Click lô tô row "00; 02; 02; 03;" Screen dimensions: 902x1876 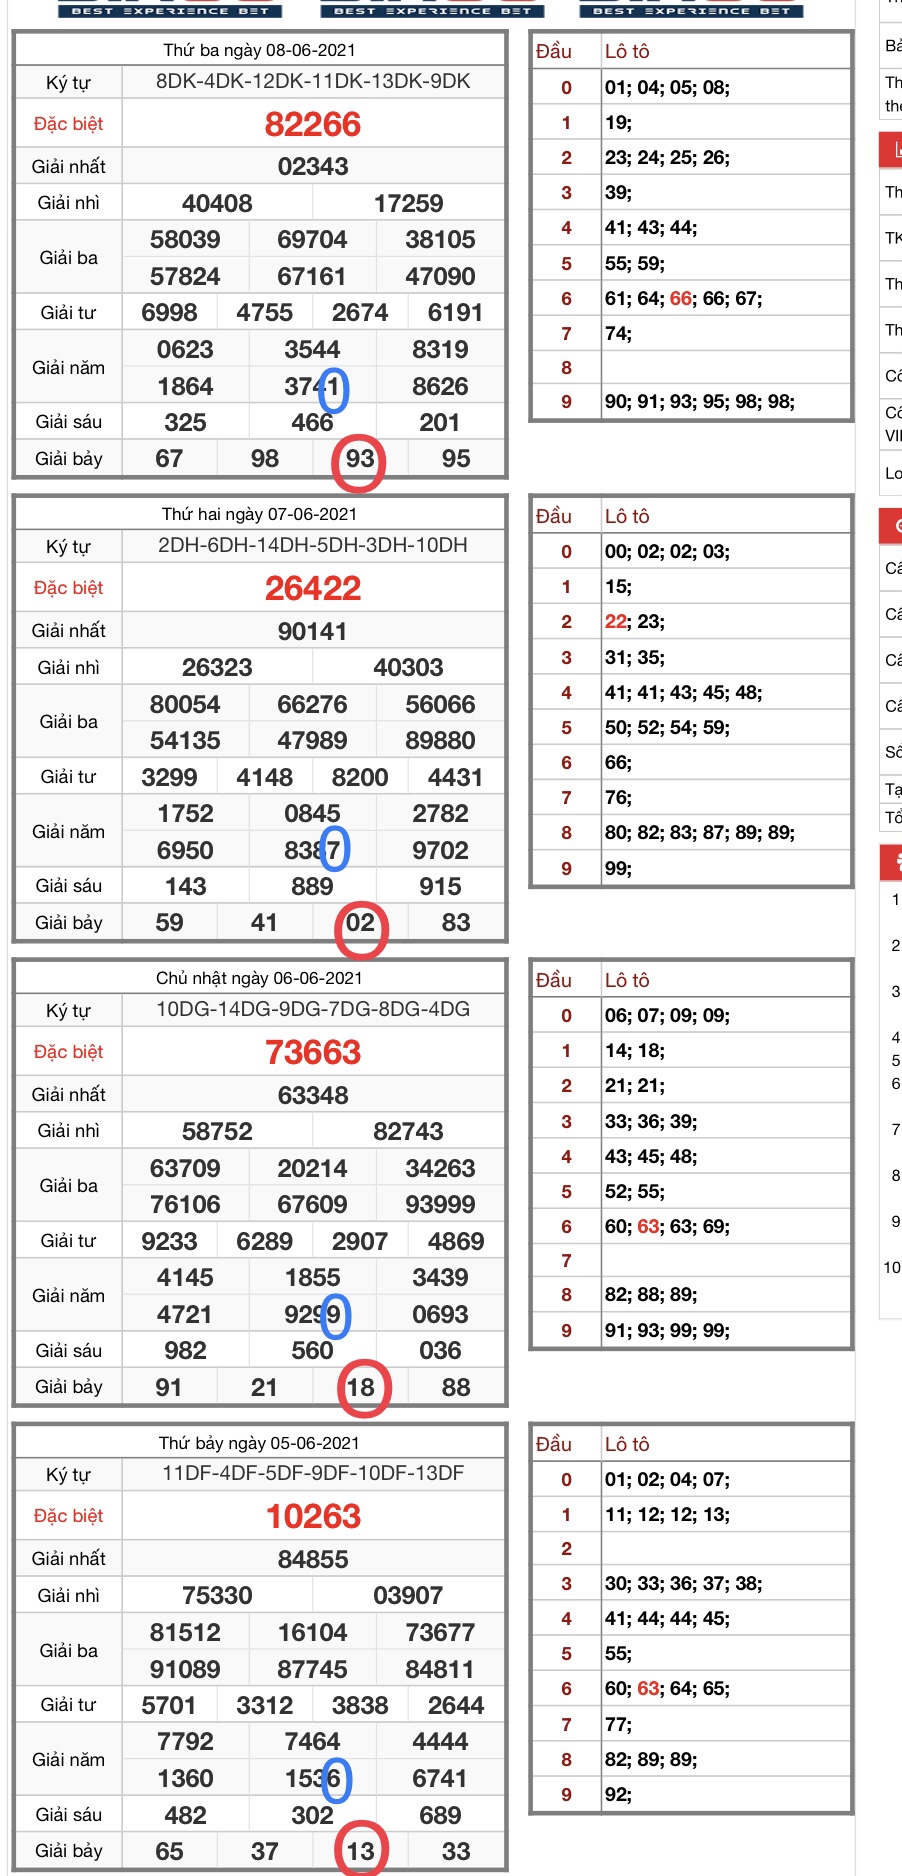667,551
